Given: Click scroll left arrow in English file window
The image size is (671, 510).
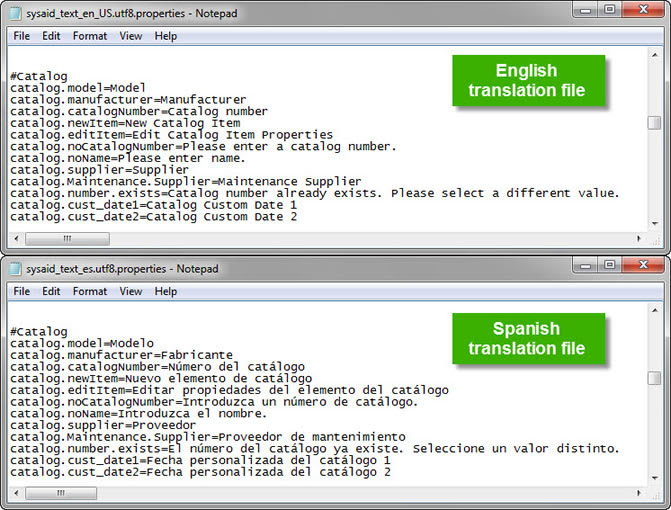Looking at the screenshot, I should [16, 239].
